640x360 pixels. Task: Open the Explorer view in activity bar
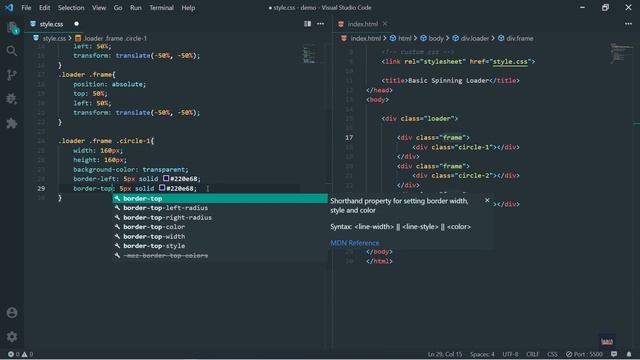coord(12,28)
